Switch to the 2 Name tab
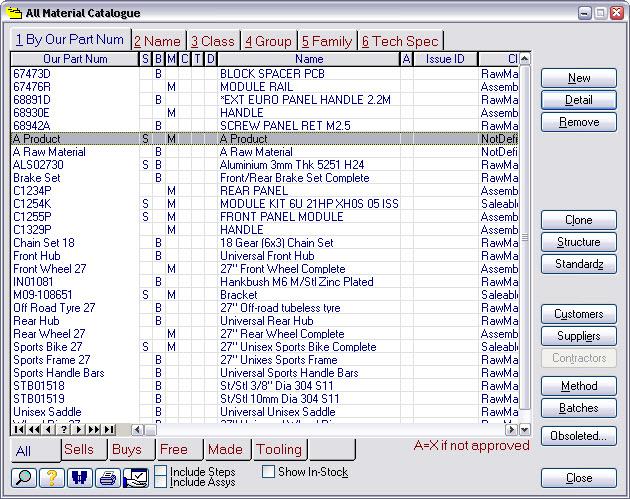 pyautogui.click(x=158, y=41)
